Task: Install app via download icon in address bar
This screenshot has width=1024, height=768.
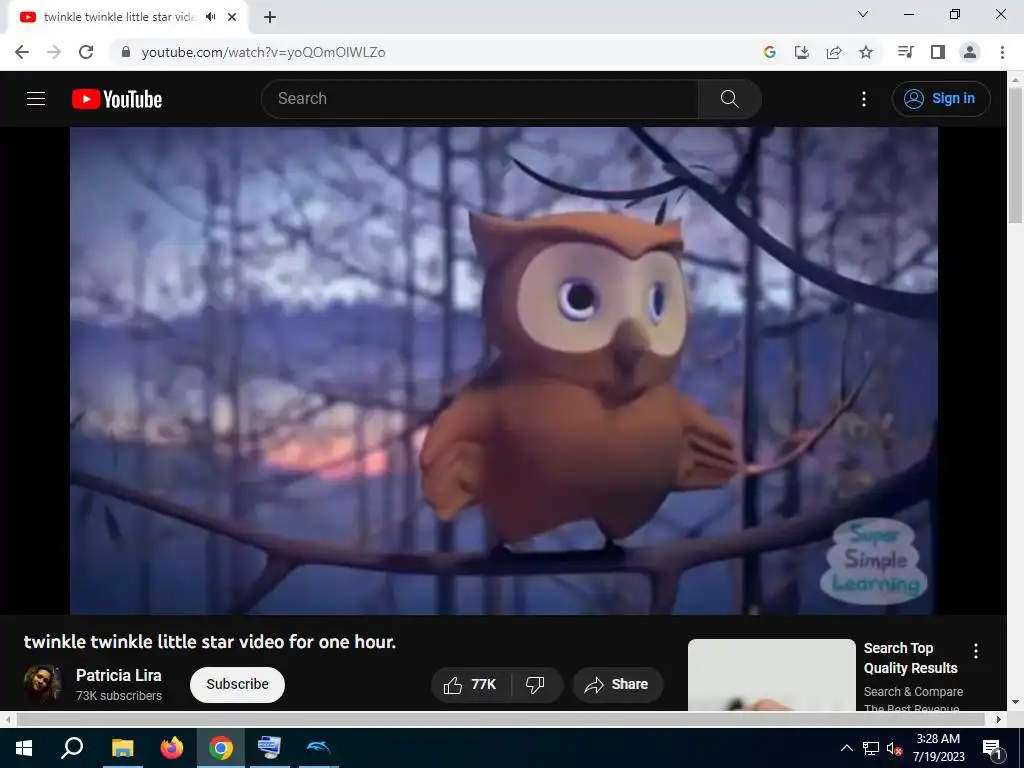Action: point(801,52)
